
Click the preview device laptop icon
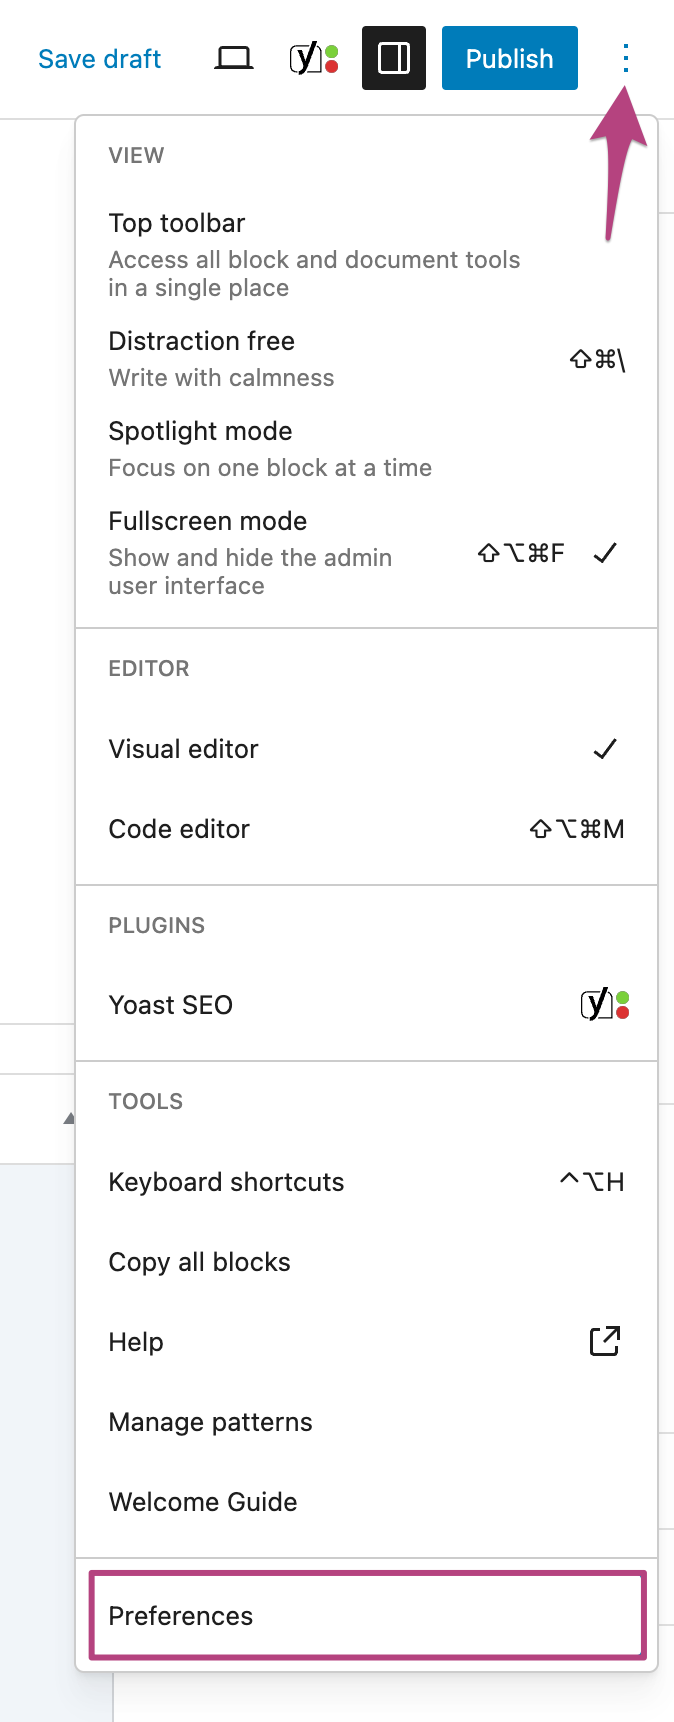(x=234, y=59)
